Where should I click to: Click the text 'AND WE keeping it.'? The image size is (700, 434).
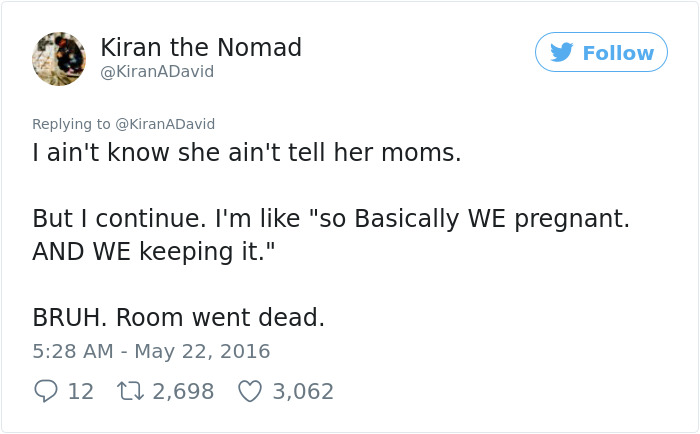(x=150, y=251)
